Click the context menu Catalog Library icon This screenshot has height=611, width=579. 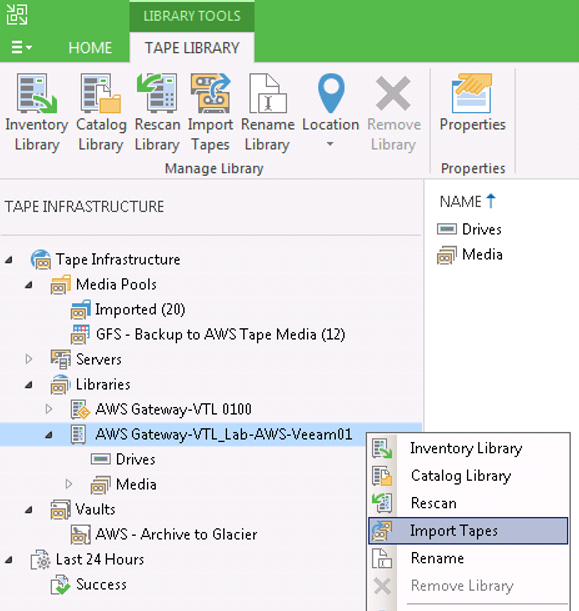click(x=382, y=476)
